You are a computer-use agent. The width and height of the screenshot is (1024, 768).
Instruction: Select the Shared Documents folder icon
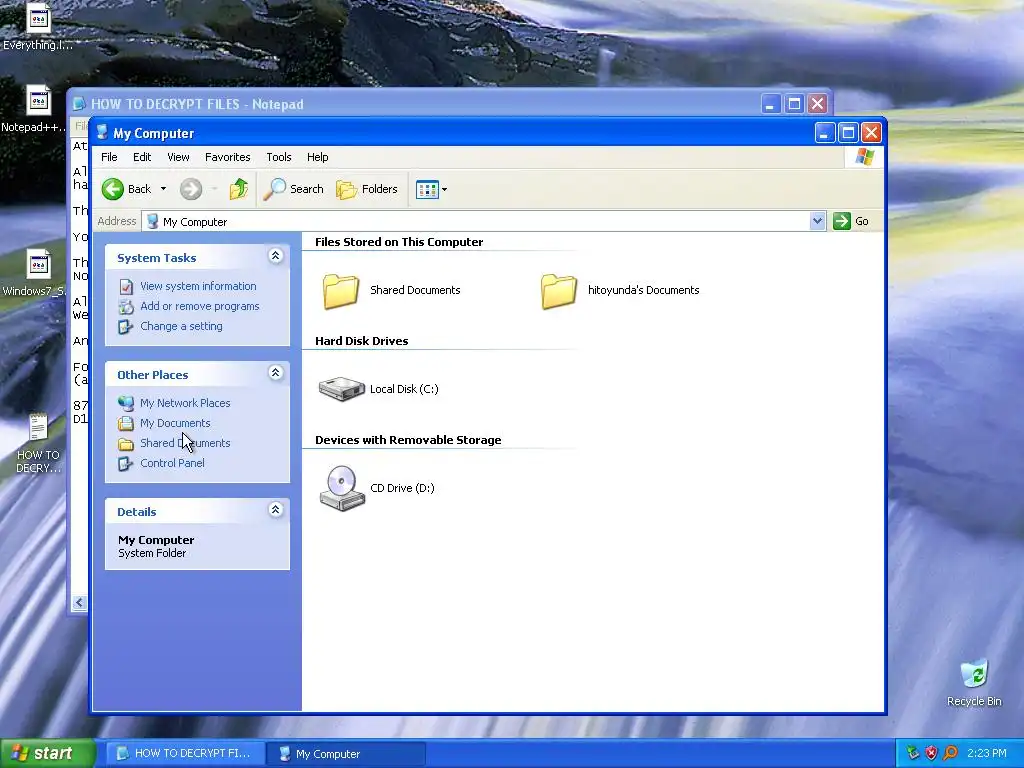341,291
